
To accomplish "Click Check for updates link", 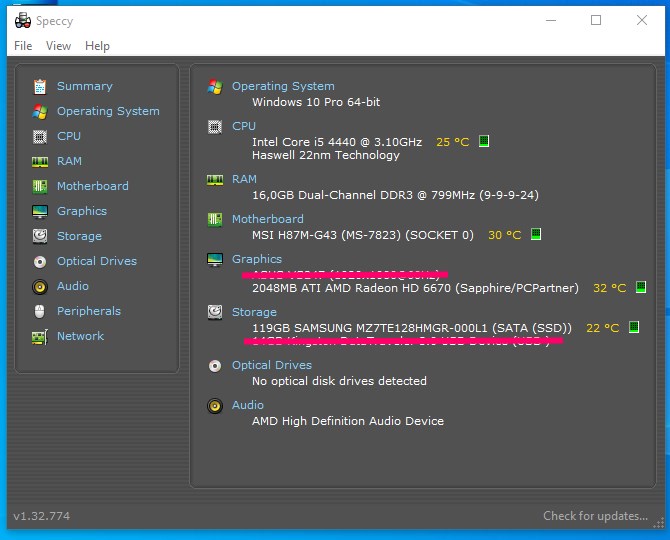I will pos(595,516).
